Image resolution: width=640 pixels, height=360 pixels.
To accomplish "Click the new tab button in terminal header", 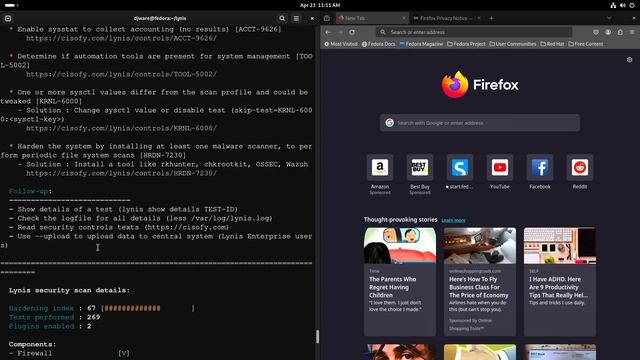I will [x=8, y=18].
